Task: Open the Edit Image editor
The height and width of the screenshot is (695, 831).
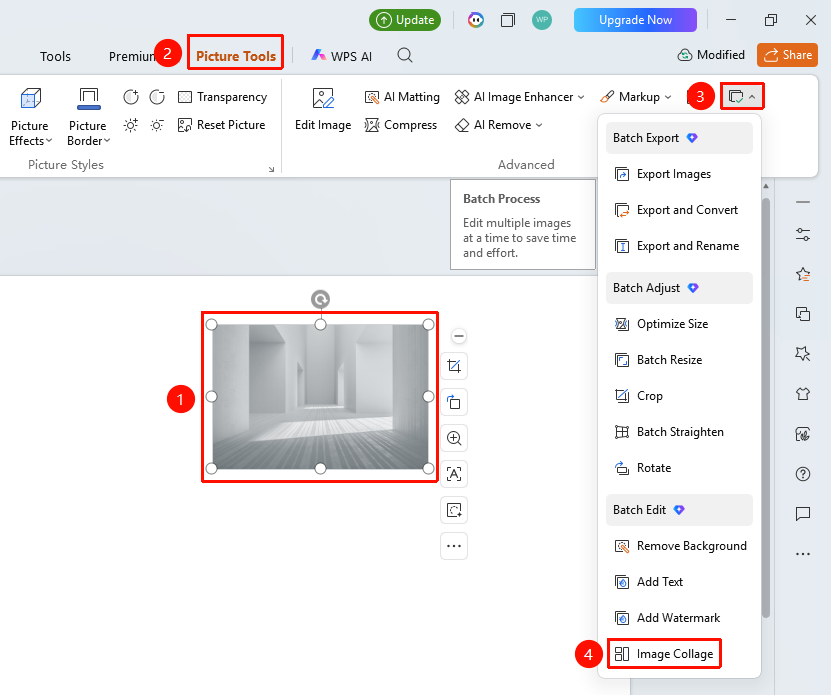Action: (x=323, y=110)
